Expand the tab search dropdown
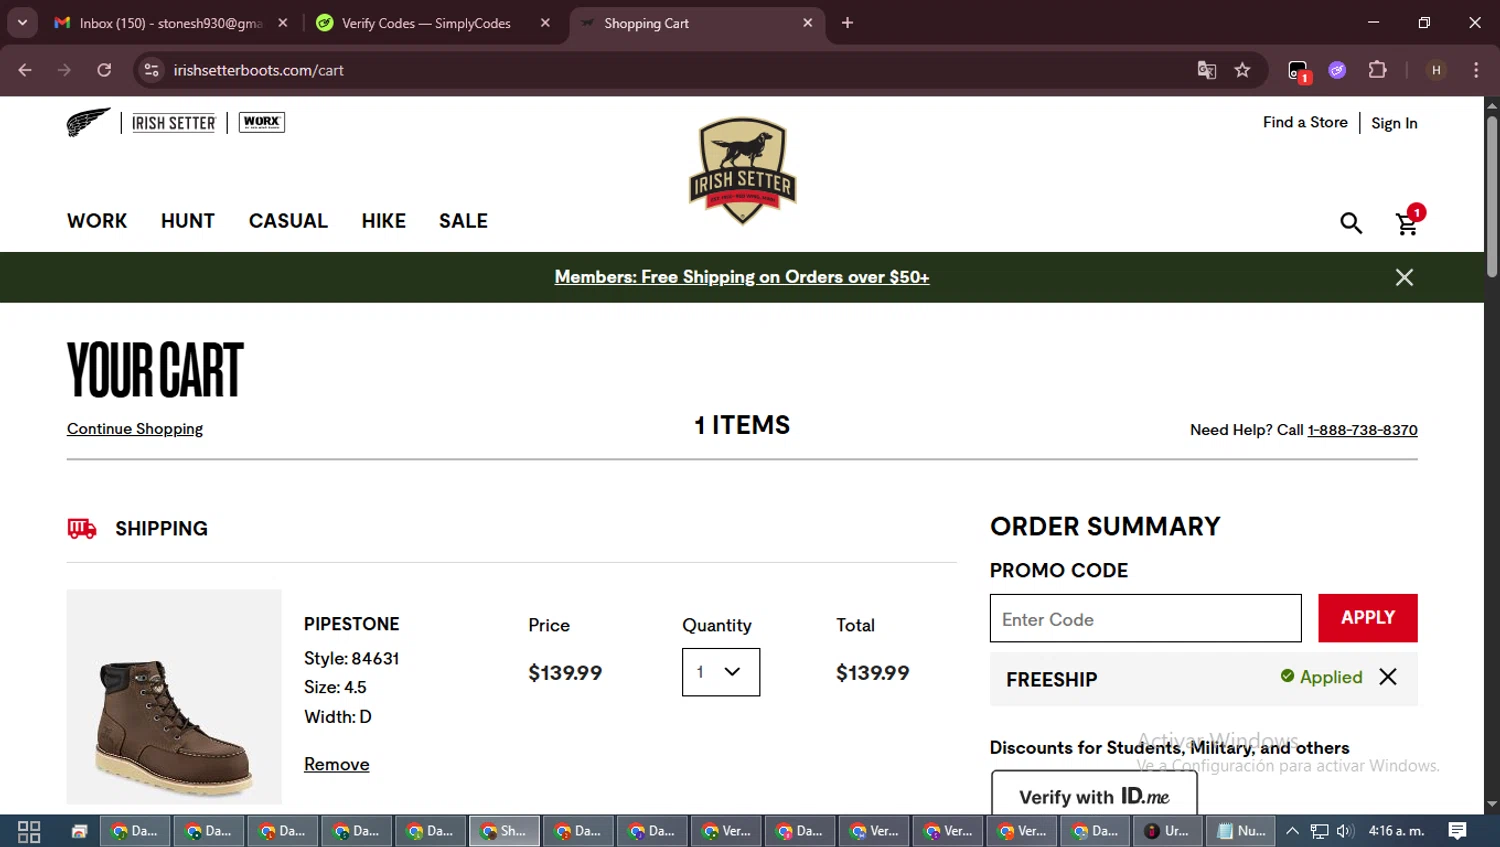 tap(22, 23)
